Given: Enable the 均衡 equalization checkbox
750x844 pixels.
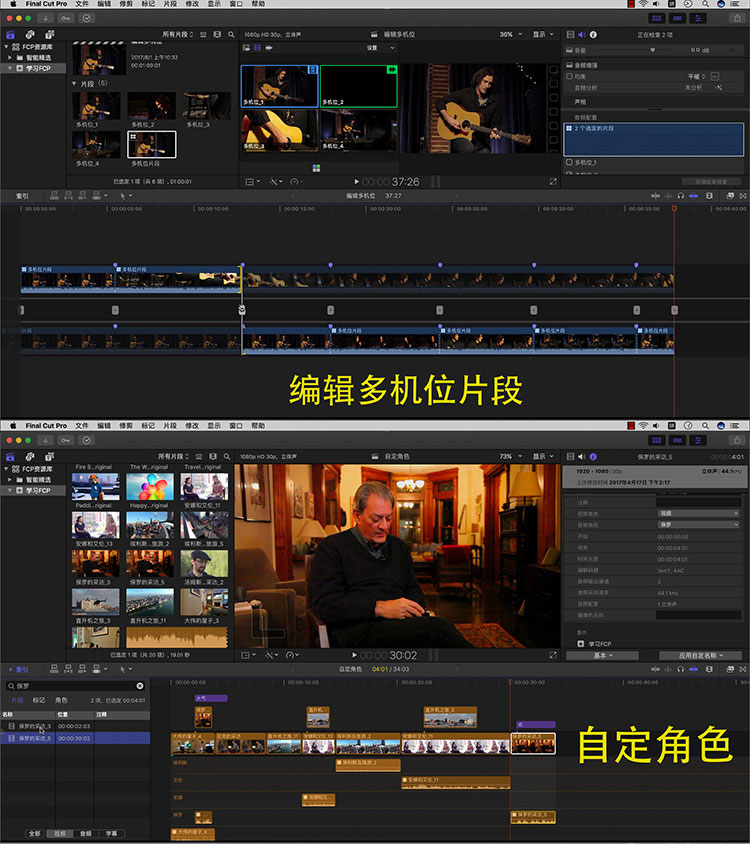Looking at the screenshot, I should coord(570,76).
